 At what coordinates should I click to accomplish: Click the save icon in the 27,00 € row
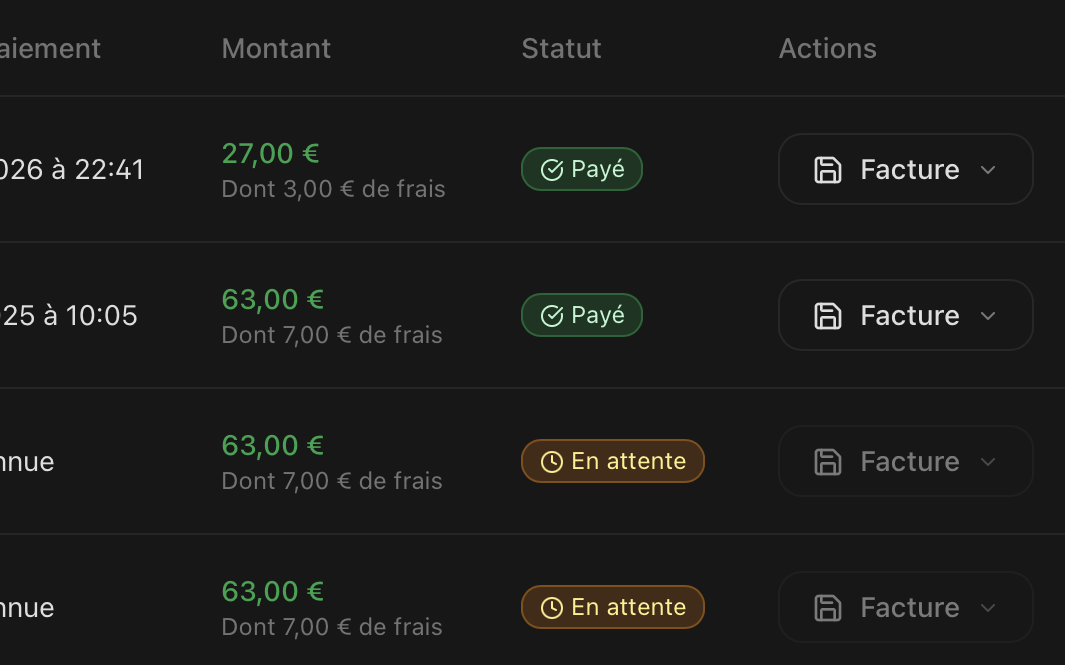tap(828, 170)
